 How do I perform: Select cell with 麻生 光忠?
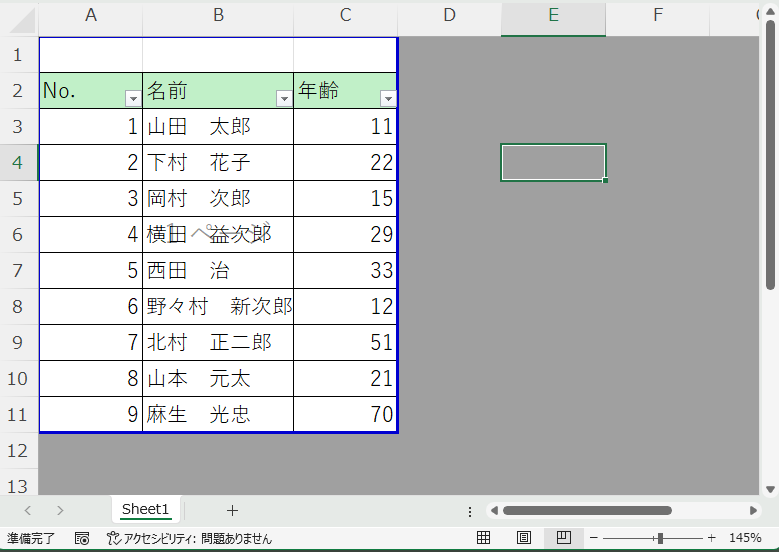point(218,414)
